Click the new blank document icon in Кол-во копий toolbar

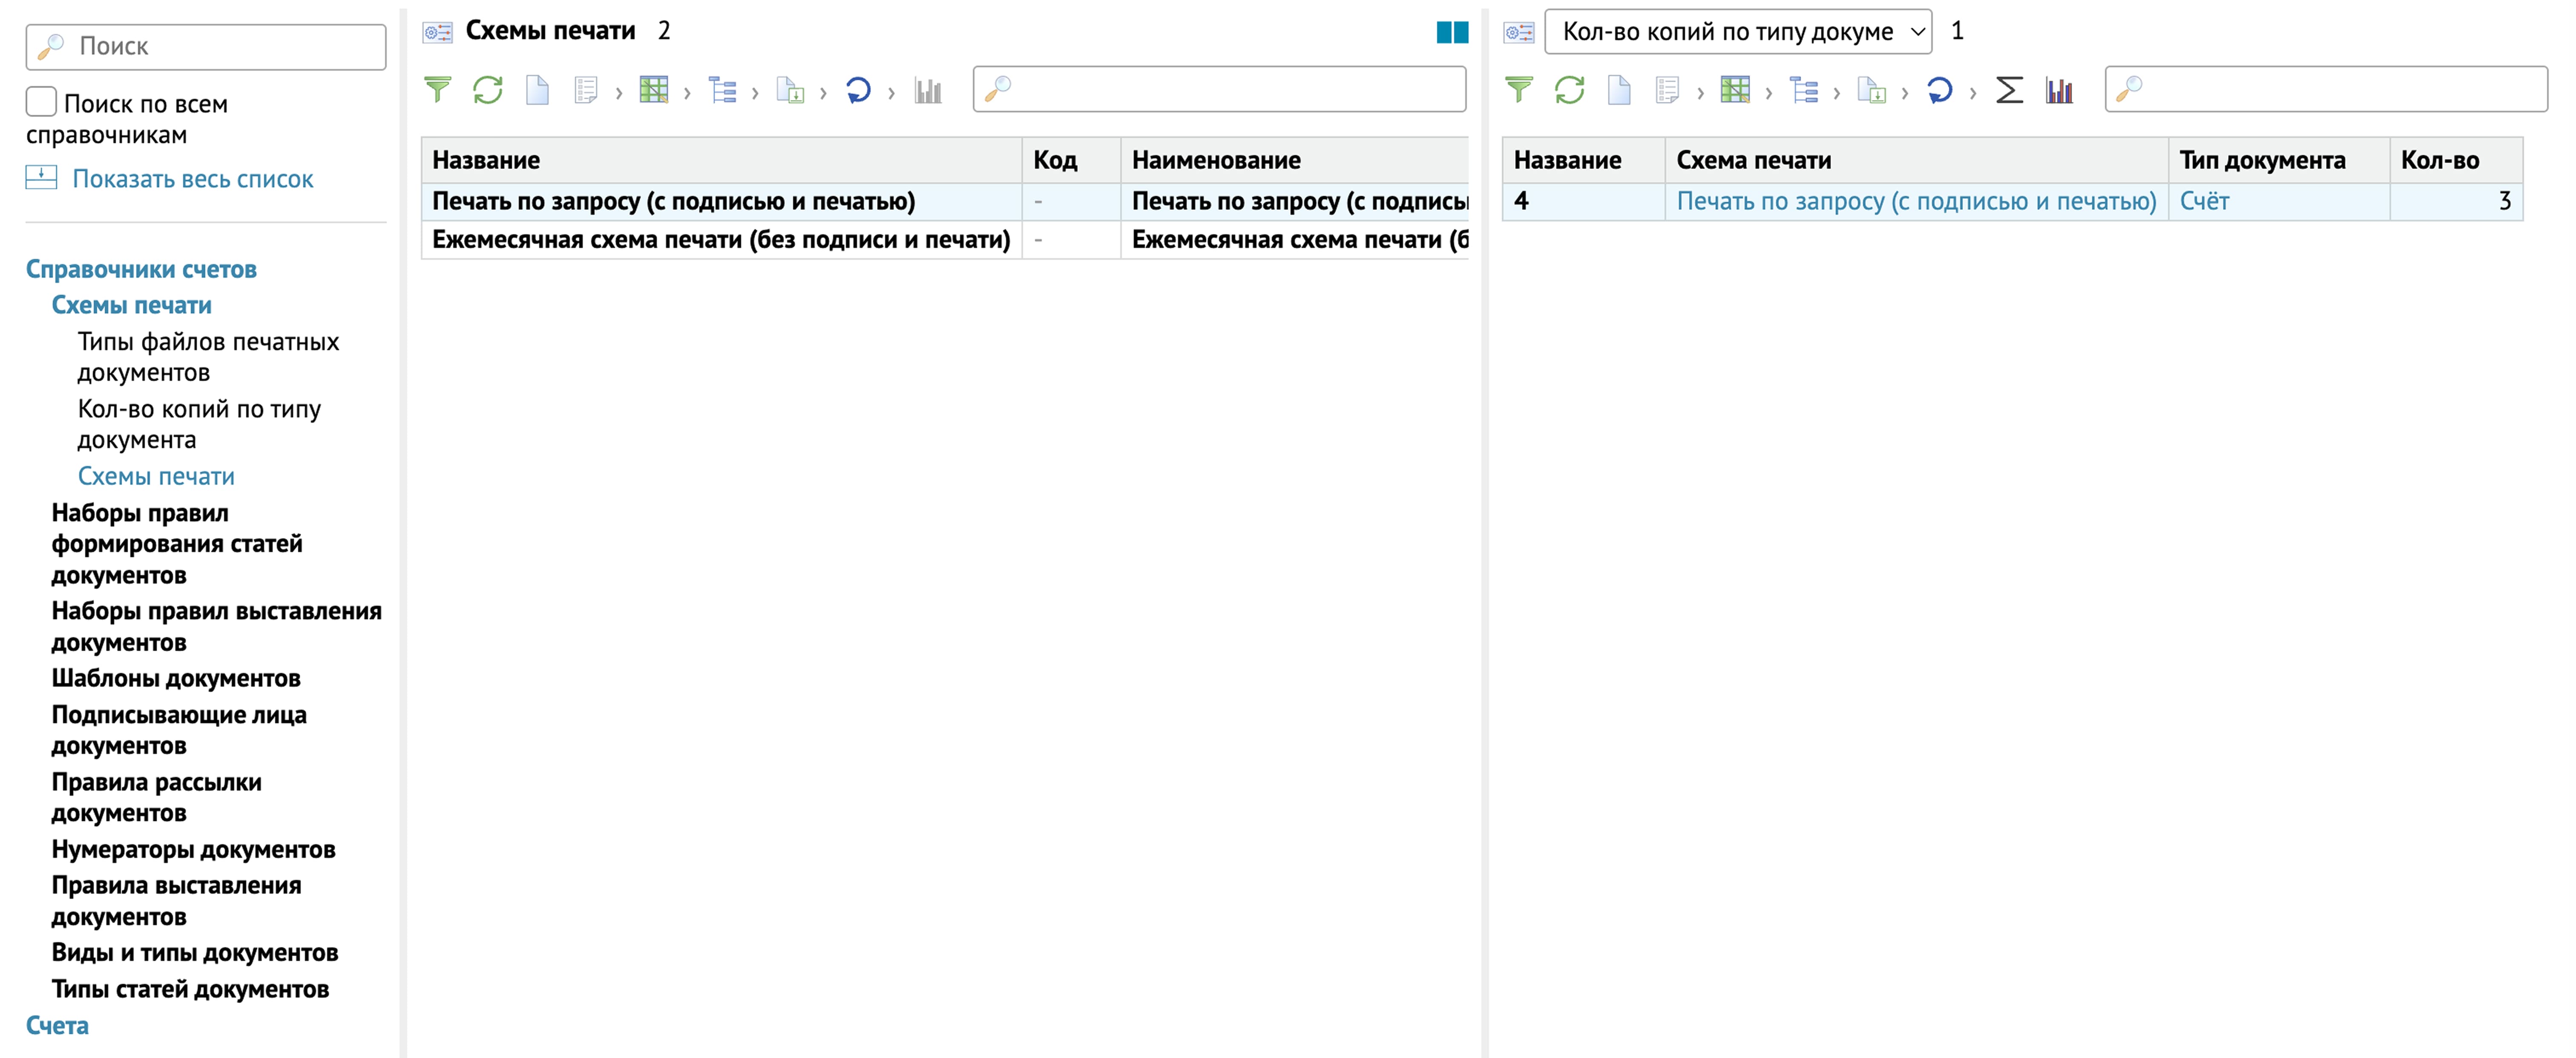tap(1619, 90)
